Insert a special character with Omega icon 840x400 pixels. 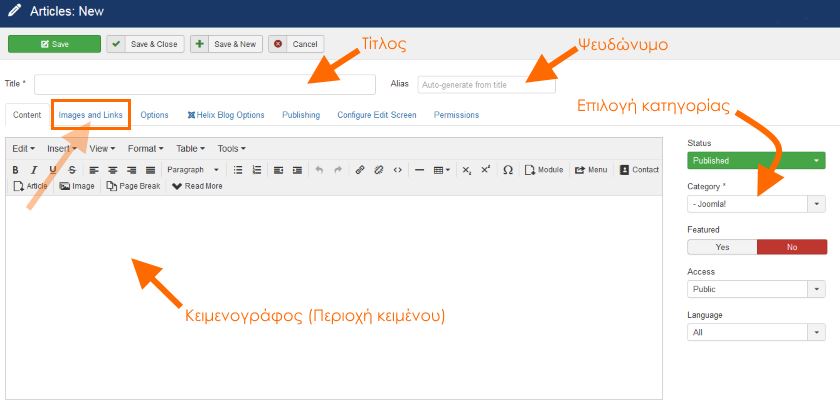(x=508, y=170)
